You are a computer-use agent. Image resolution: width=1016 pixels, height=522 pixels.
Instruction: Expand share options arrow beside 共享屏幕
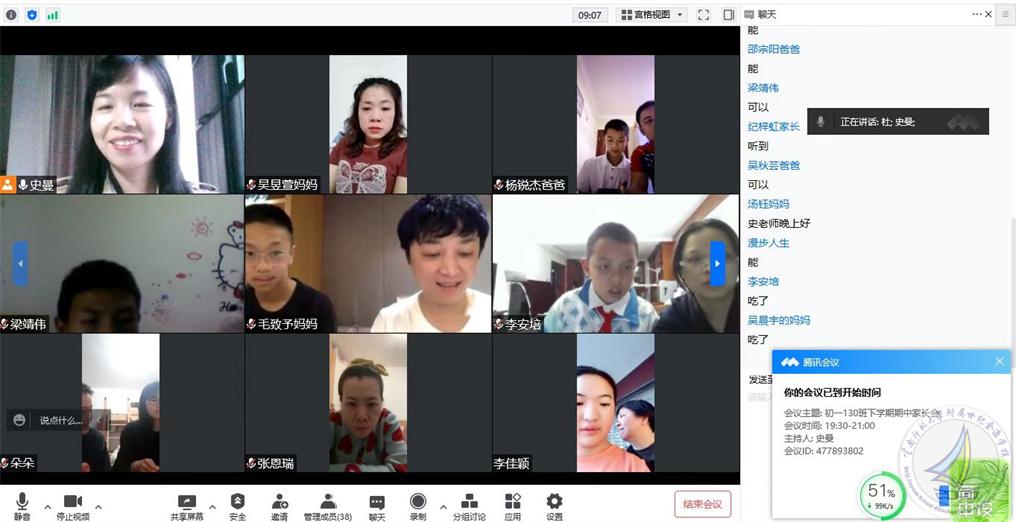click(x=213, y=506)
